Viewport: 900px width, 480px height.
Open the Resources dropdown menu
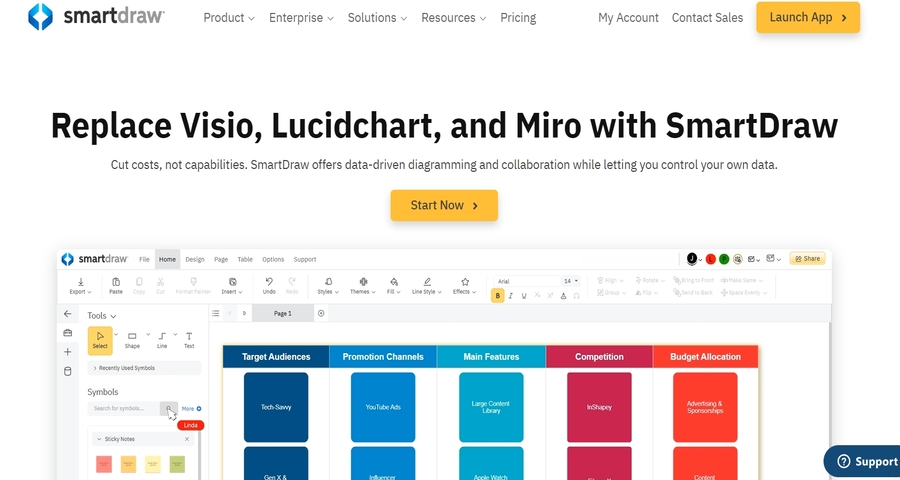[454, 18]
